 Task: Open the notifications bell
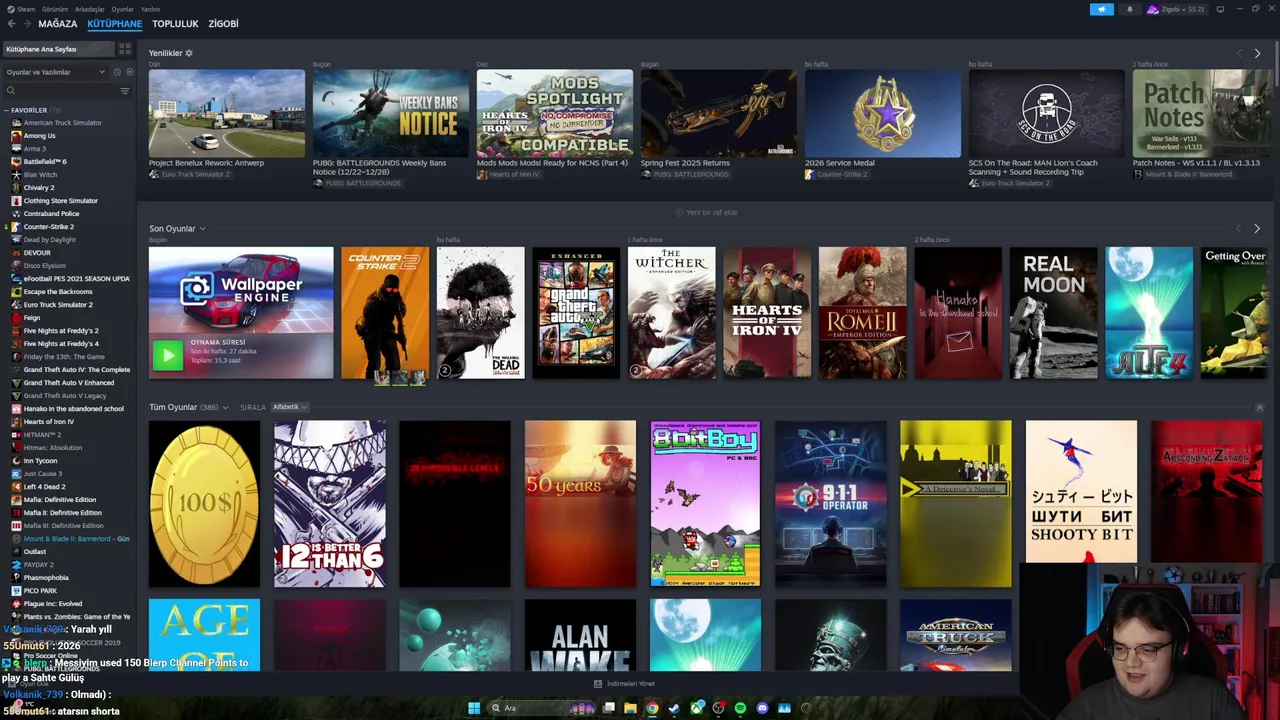pos(1130,9)
